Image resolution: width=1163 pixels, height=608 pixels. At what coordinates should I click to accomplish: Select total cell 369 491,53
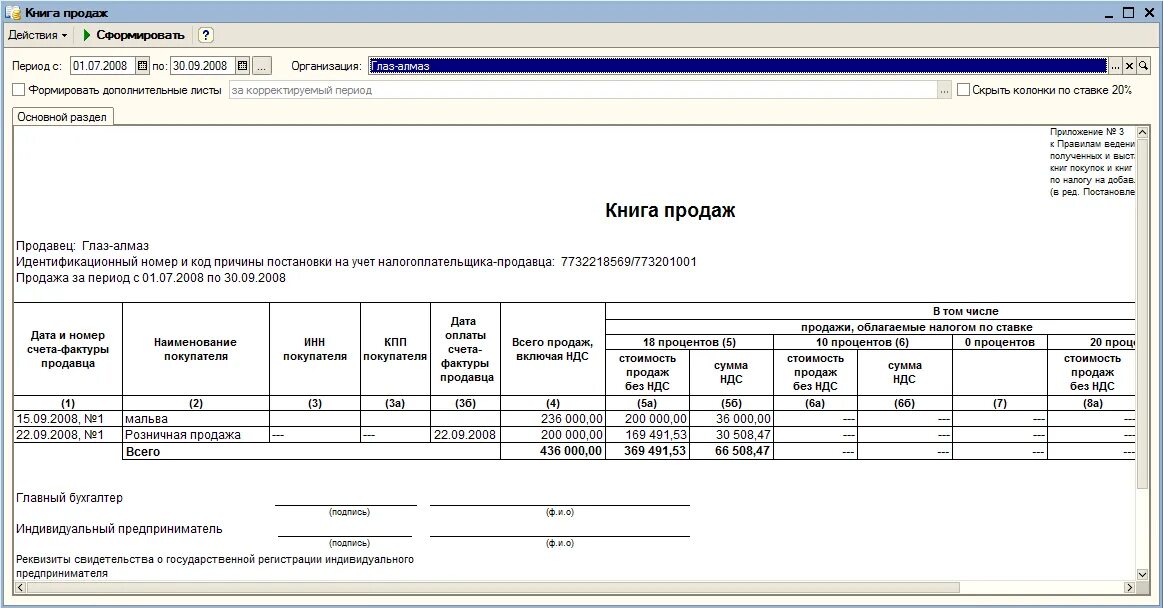[648, 452]
